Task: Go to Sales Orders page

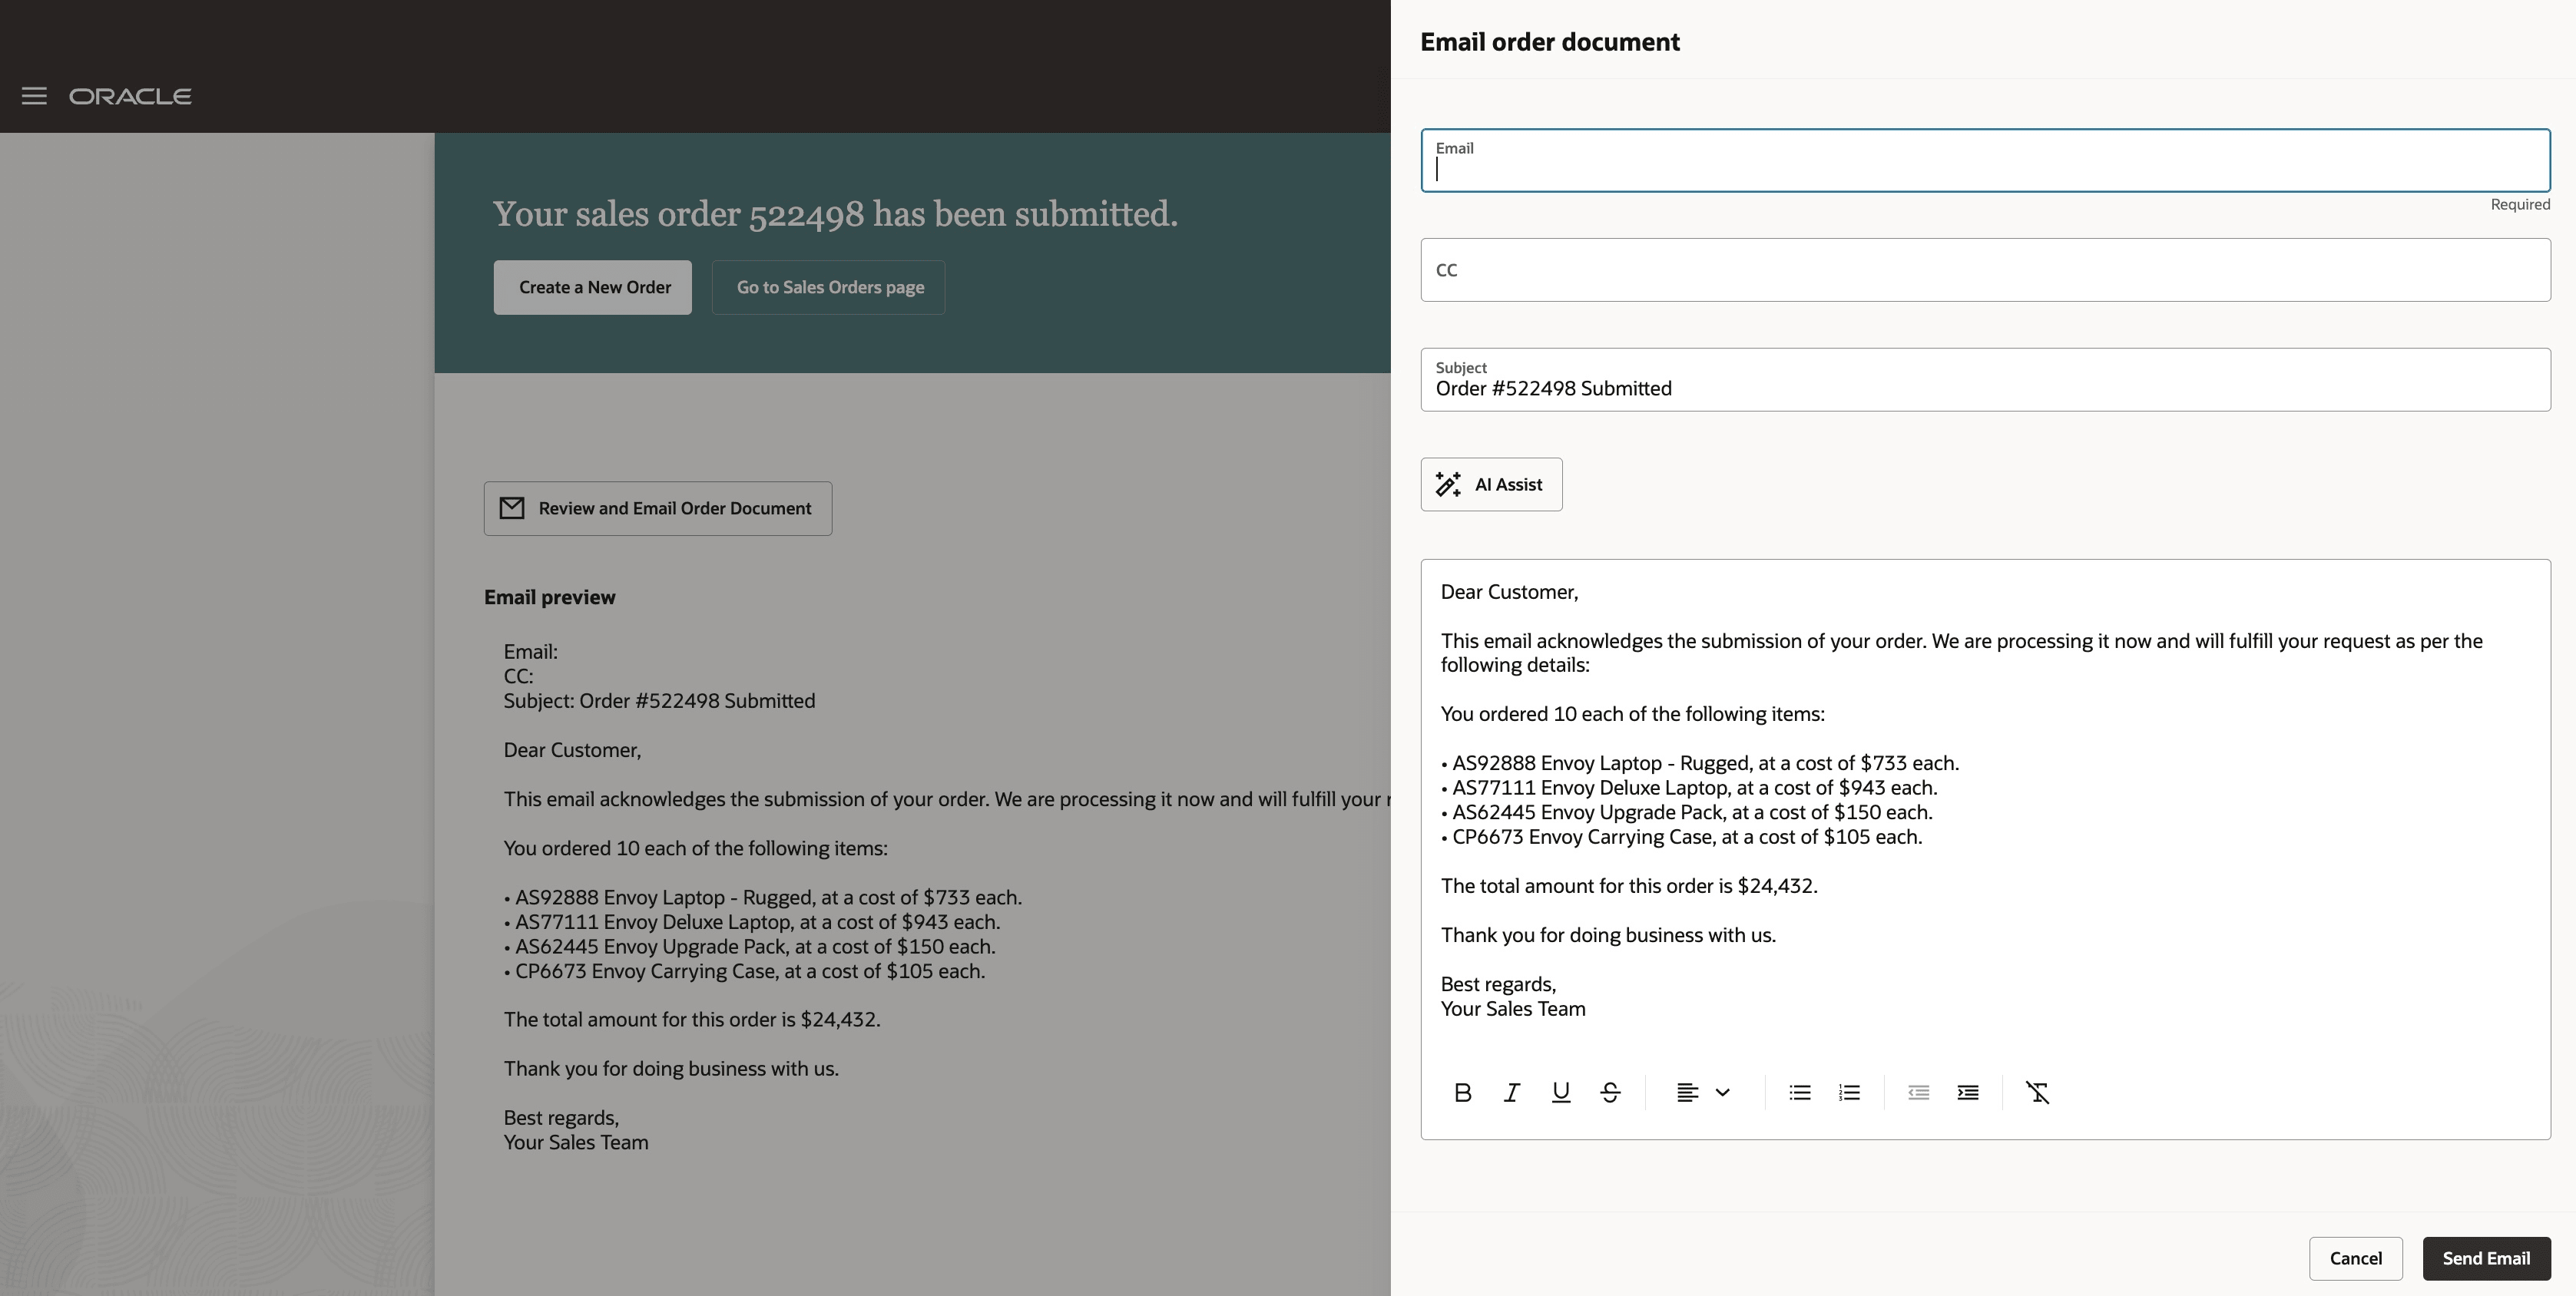Action: [x=829, y=287]
